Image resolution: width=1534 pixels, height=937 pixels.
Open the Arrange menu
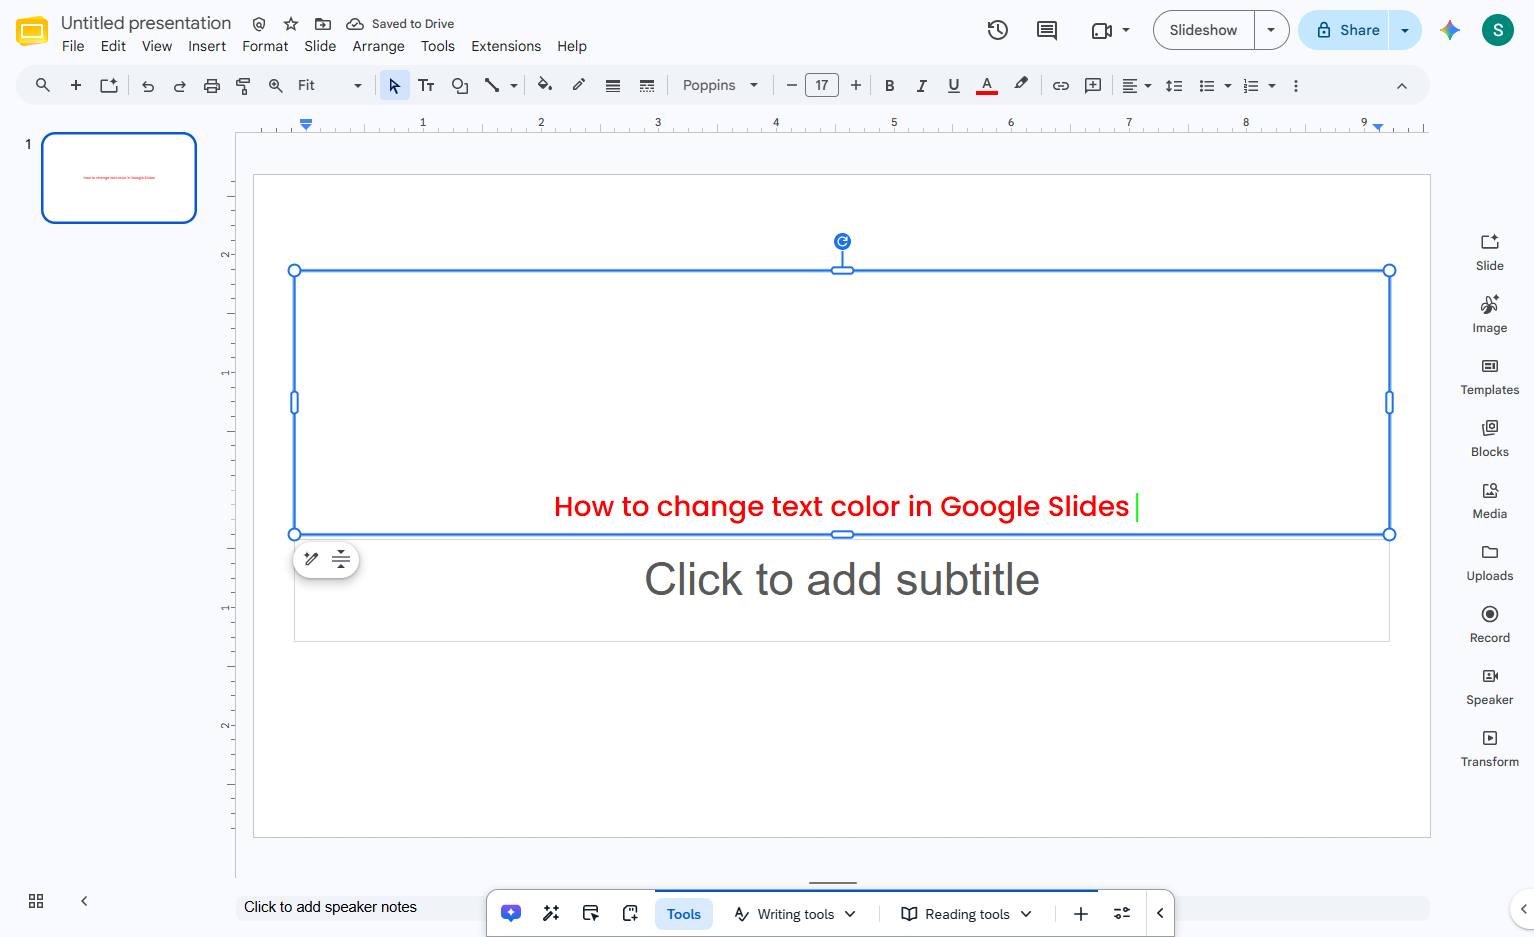pos(378,46)
